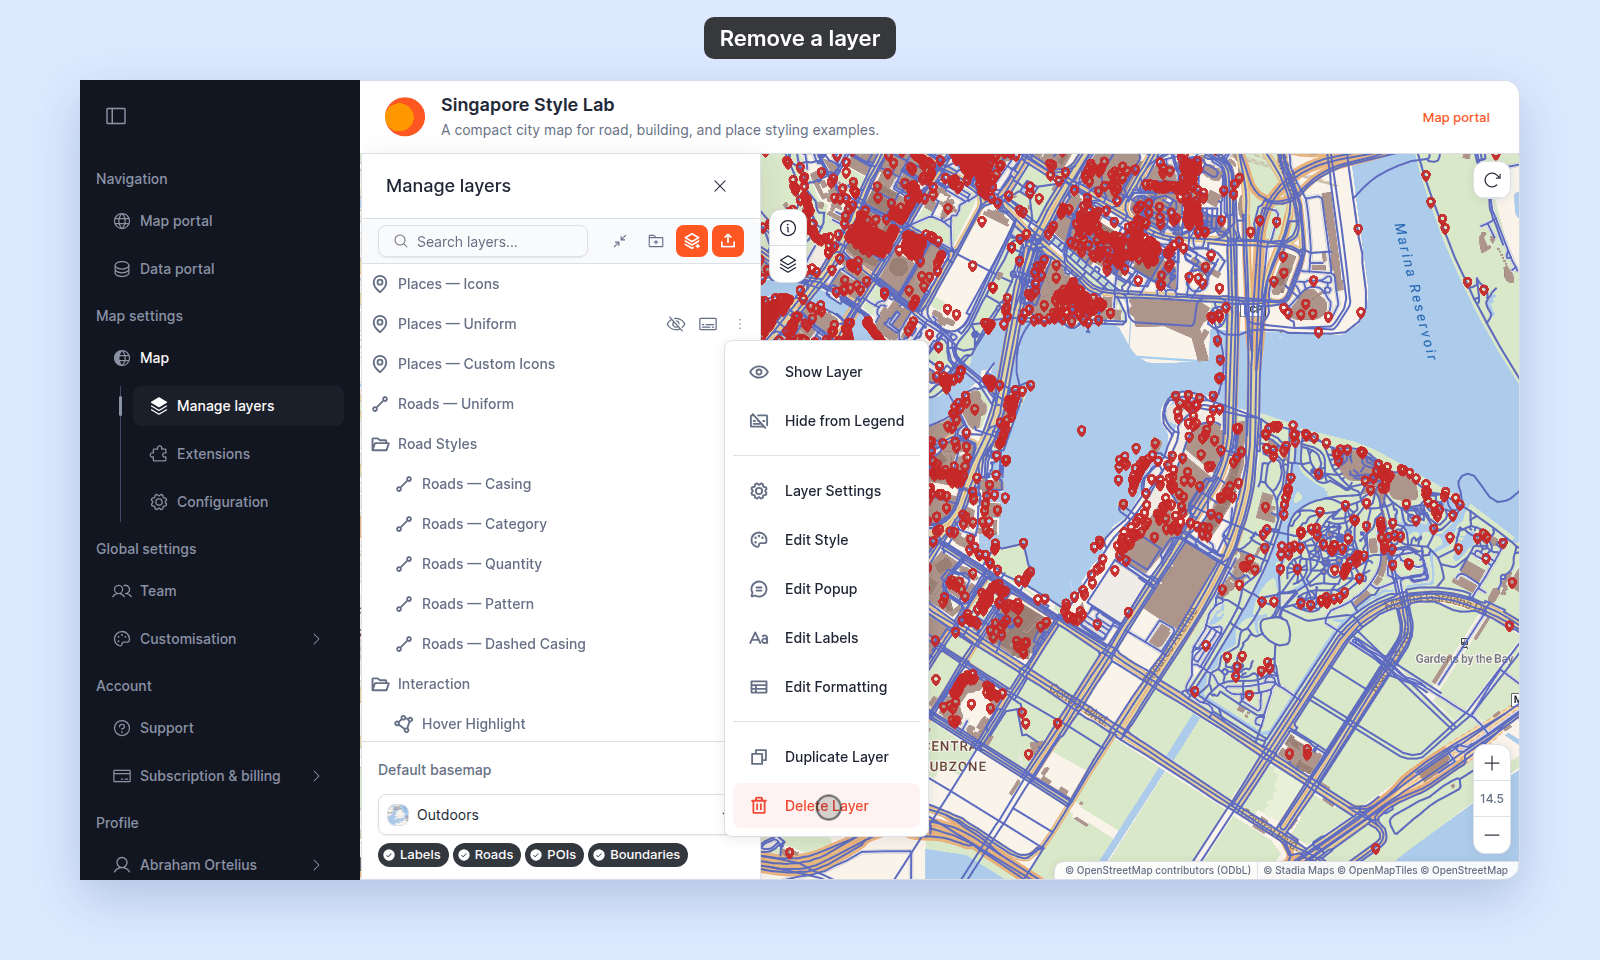The height and width of the screenshot is (960, 1600).
Task: Toggle visibility of Places — Uniform layer
Action: coord(676,324)
